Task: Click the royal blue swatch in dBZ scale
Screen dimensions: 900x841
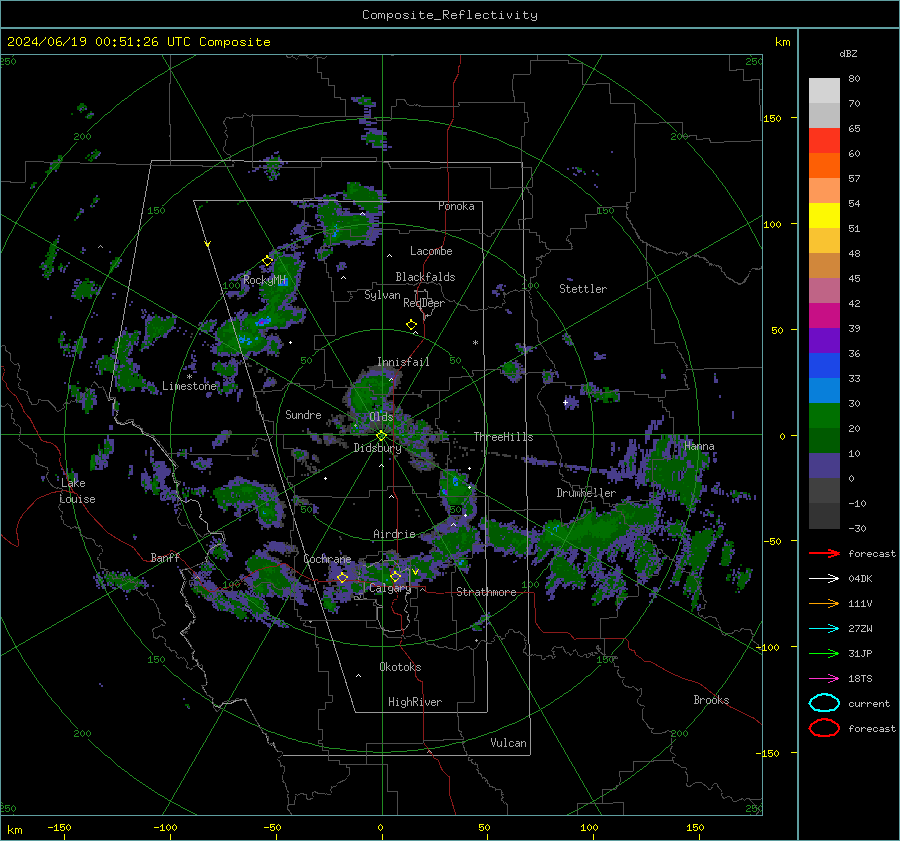Action: (824, 366)
